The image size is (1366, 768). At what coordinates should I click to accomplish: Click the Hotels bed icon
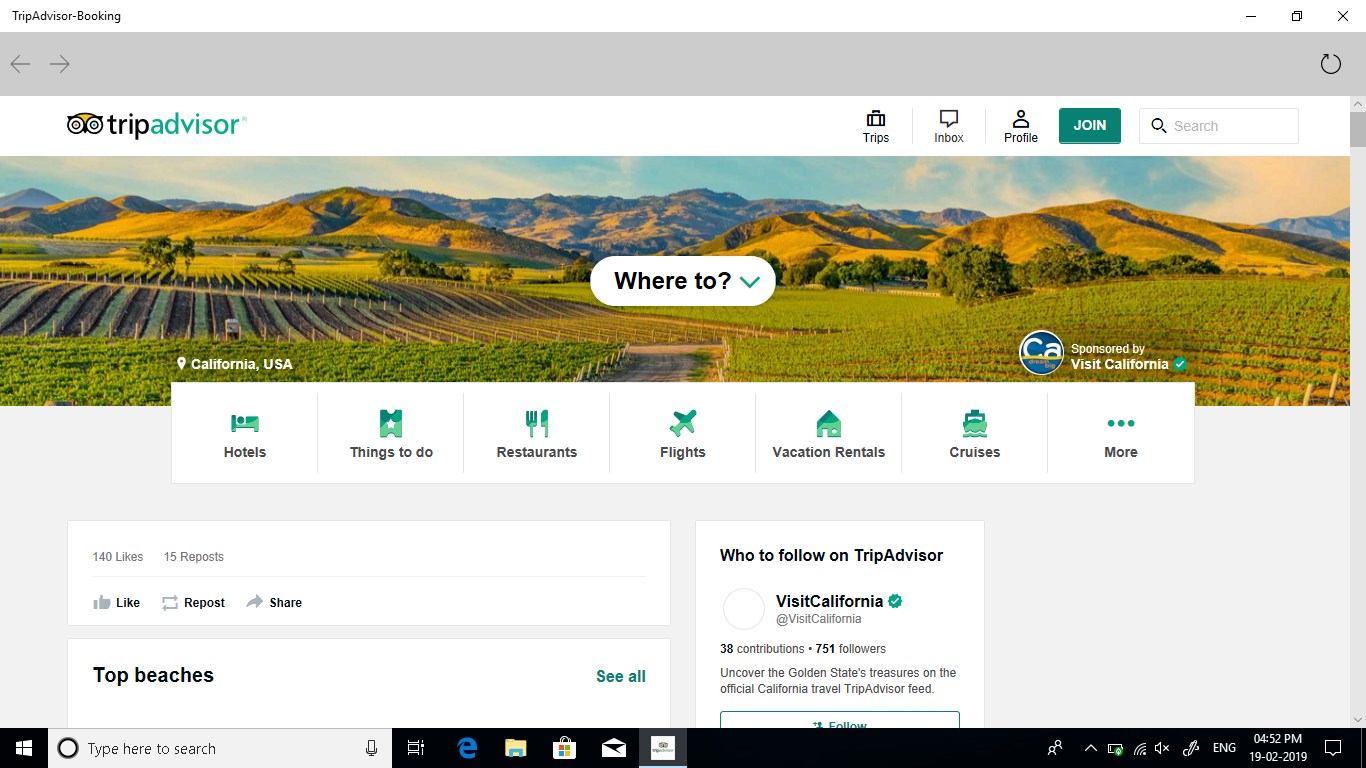(x=245, y=423)
